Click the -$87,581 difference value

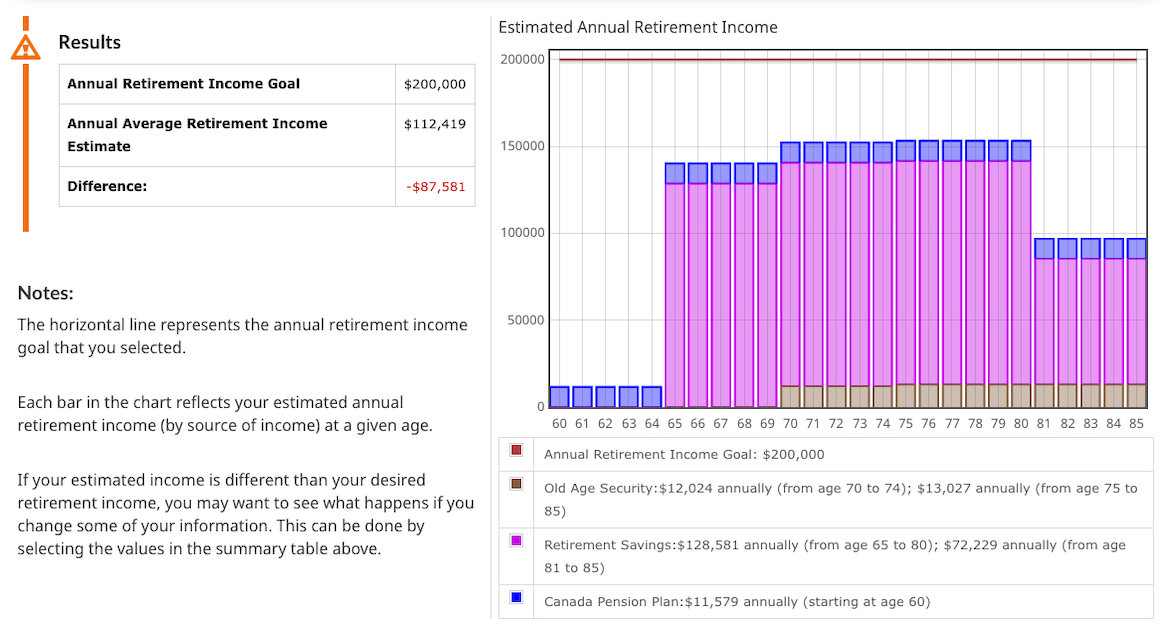[x=435, y=186]
